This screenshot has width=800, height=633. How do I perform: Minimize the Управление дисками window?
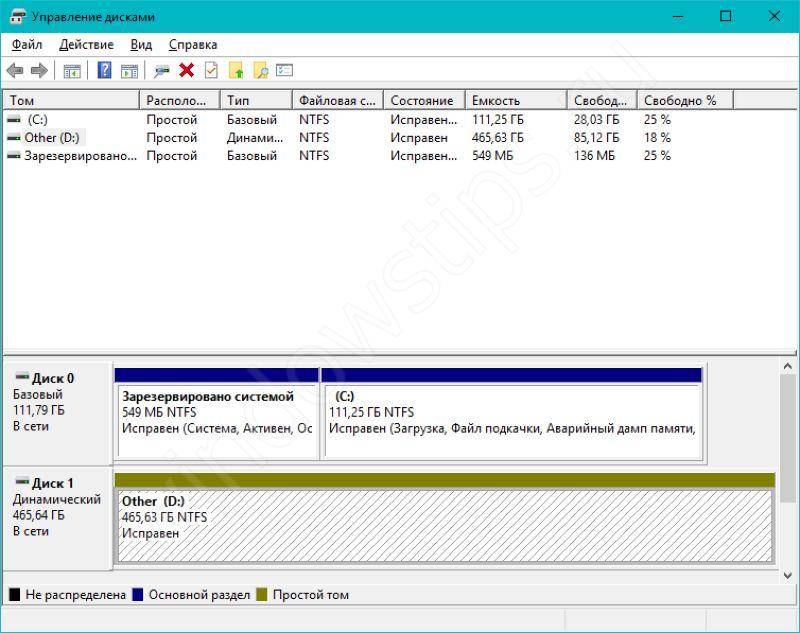[678, 16]
